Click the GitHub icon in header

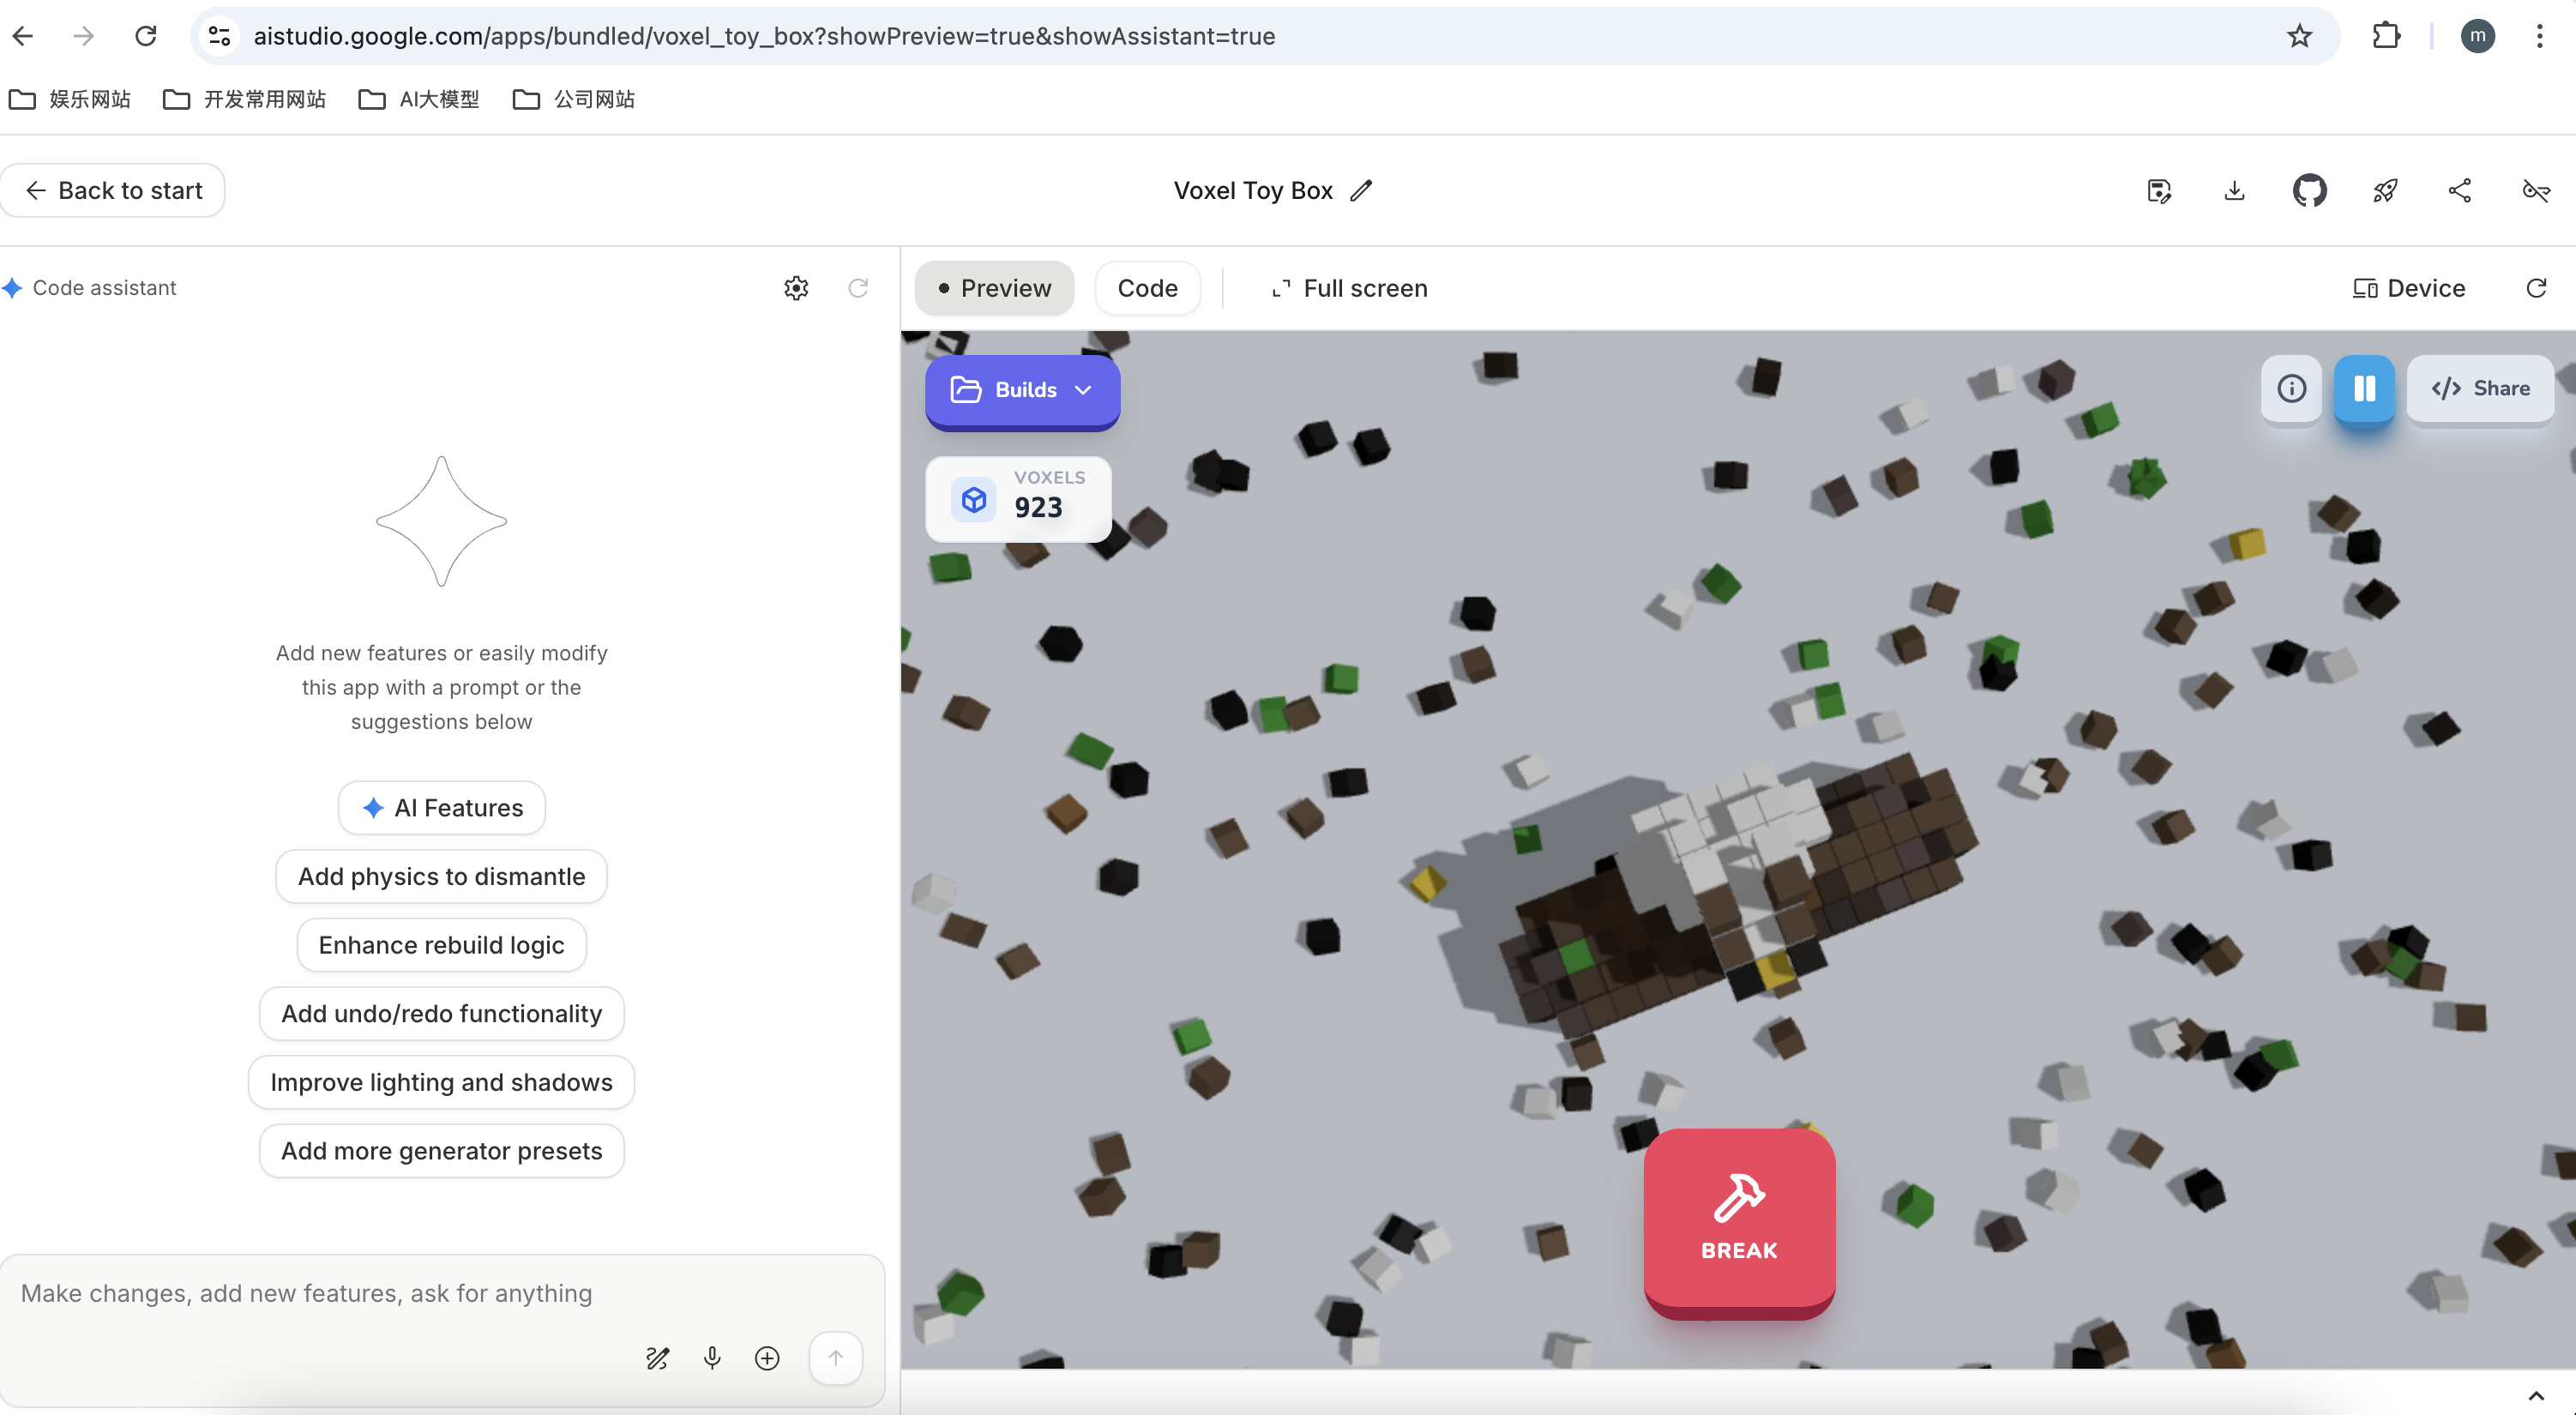[x=2309, y=190]
